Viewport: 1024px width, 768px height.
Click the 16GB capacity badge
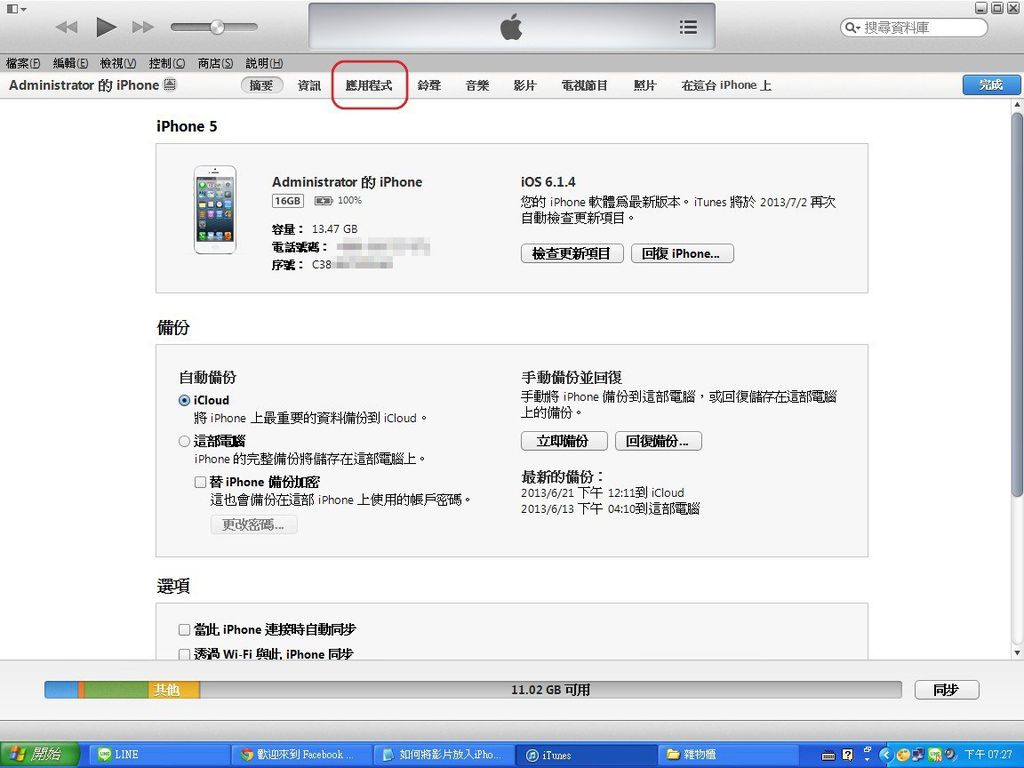287,200
